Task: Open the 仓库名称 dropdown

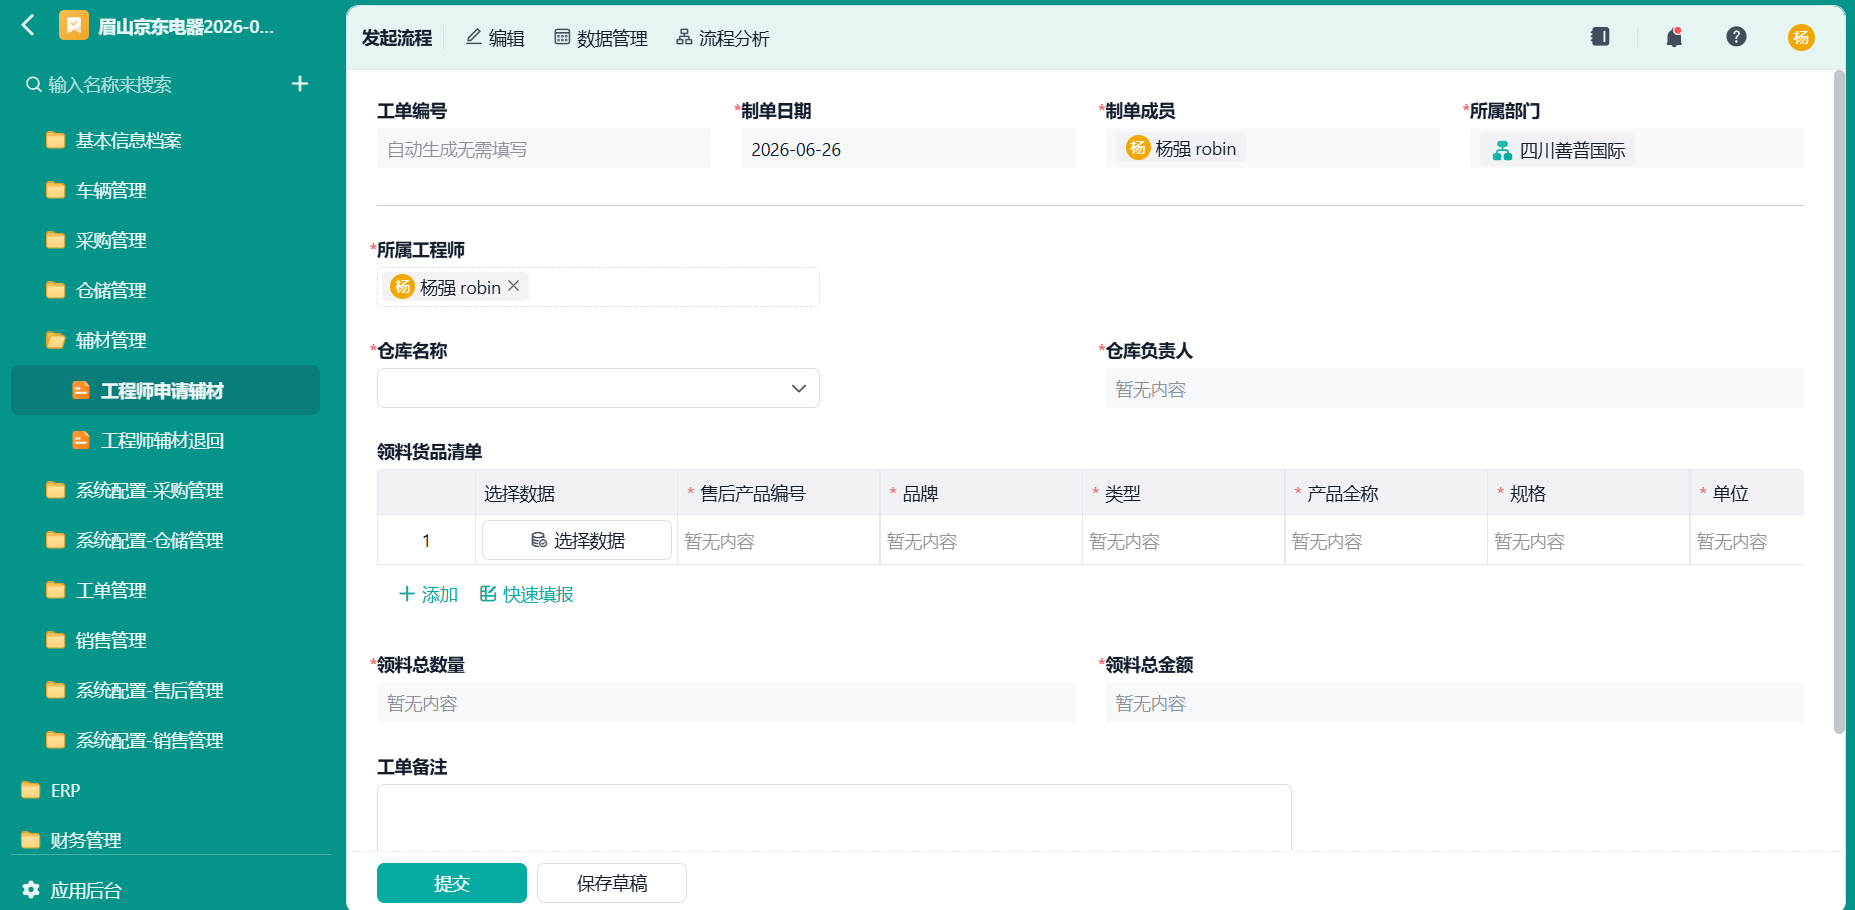Action: [598, 388]
